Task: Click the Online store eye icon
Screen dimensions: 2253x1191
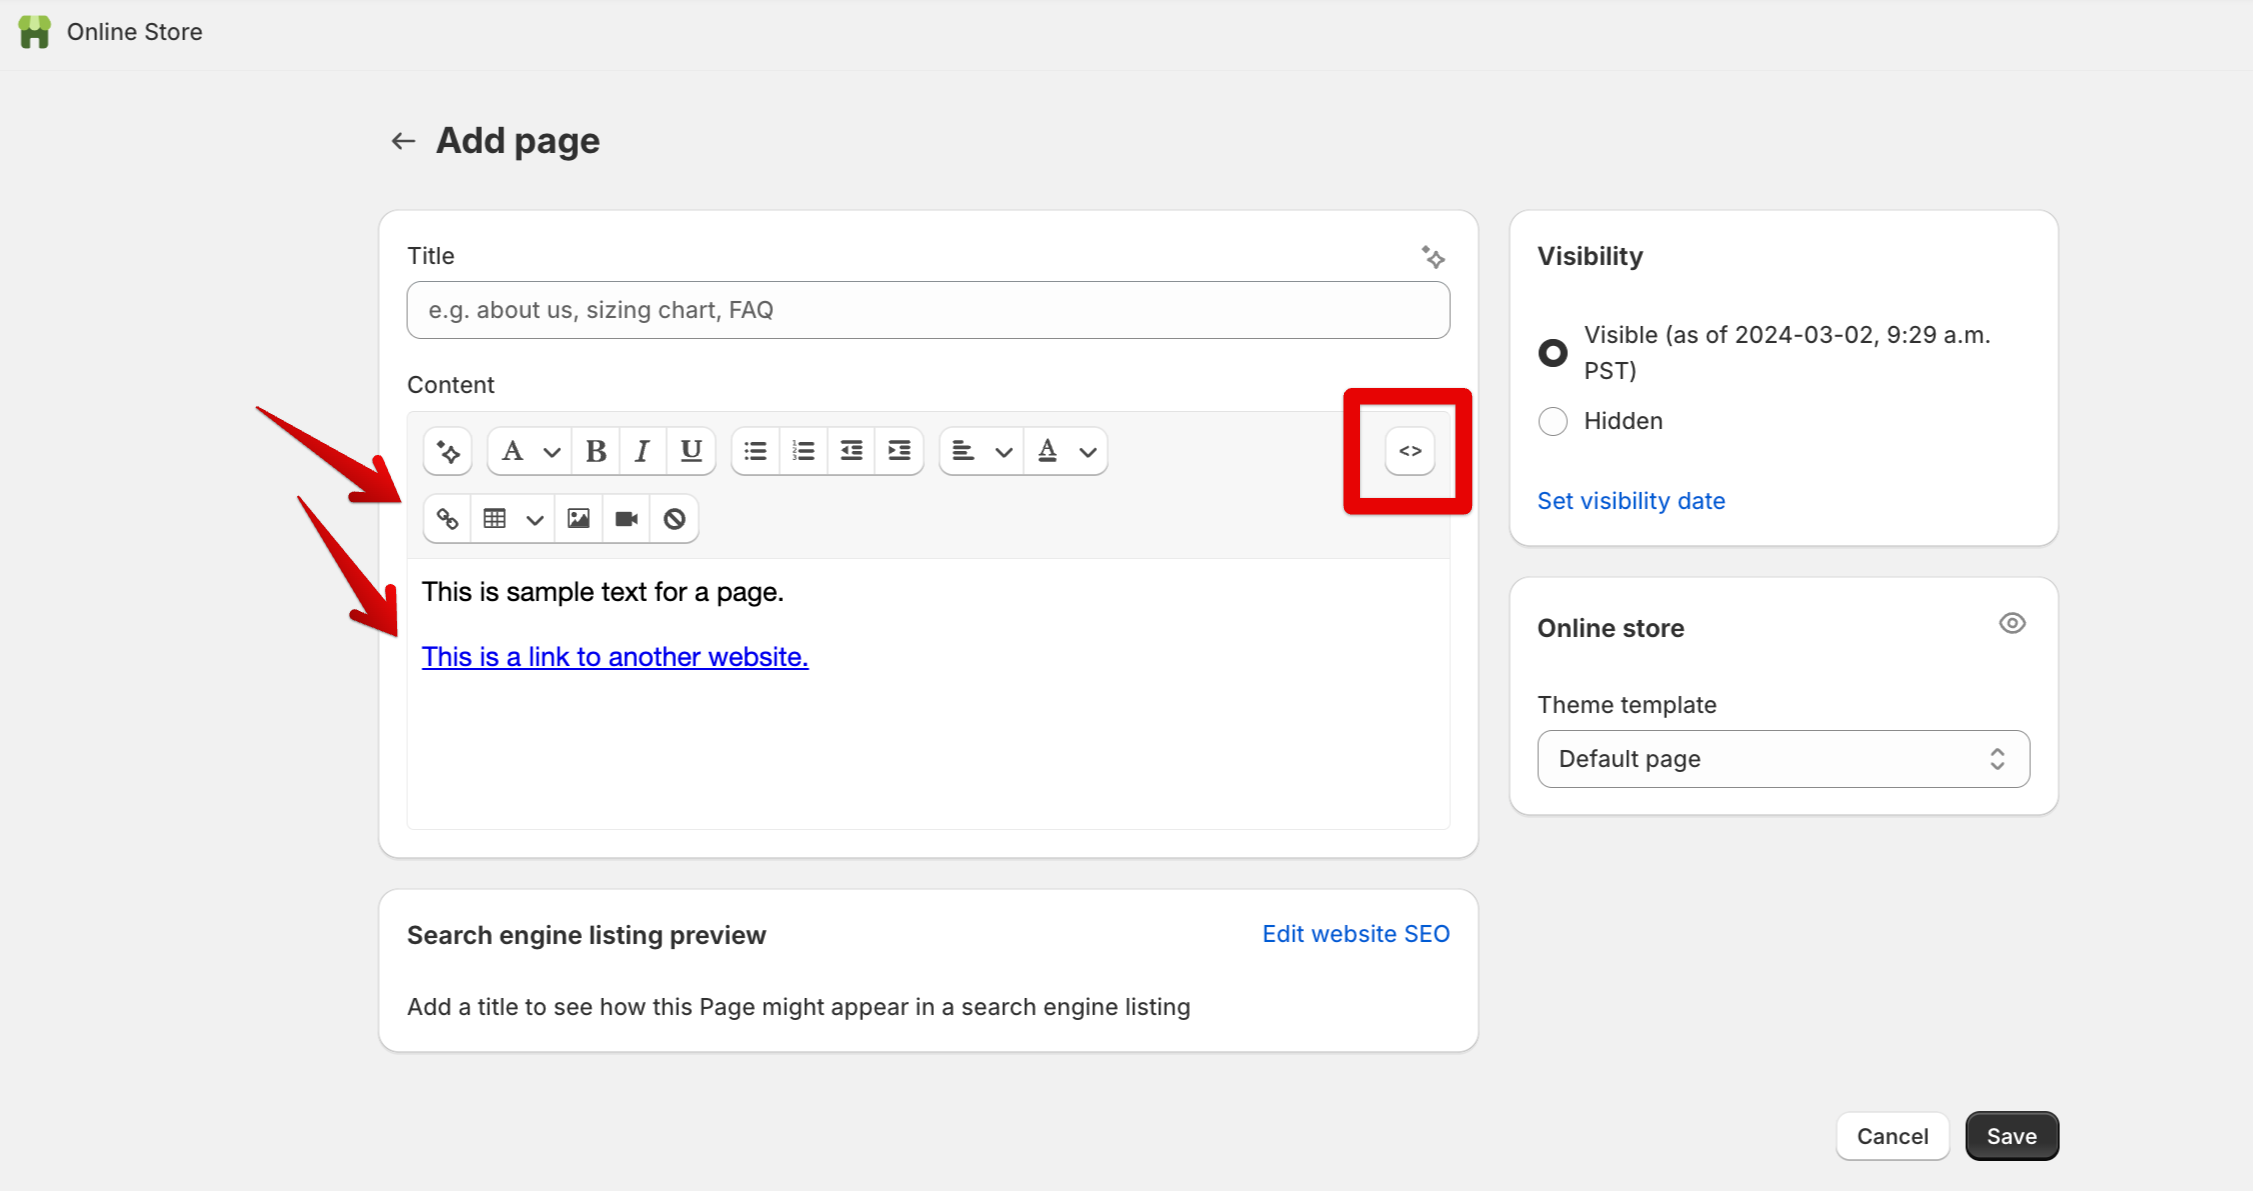Action: 2012,624
